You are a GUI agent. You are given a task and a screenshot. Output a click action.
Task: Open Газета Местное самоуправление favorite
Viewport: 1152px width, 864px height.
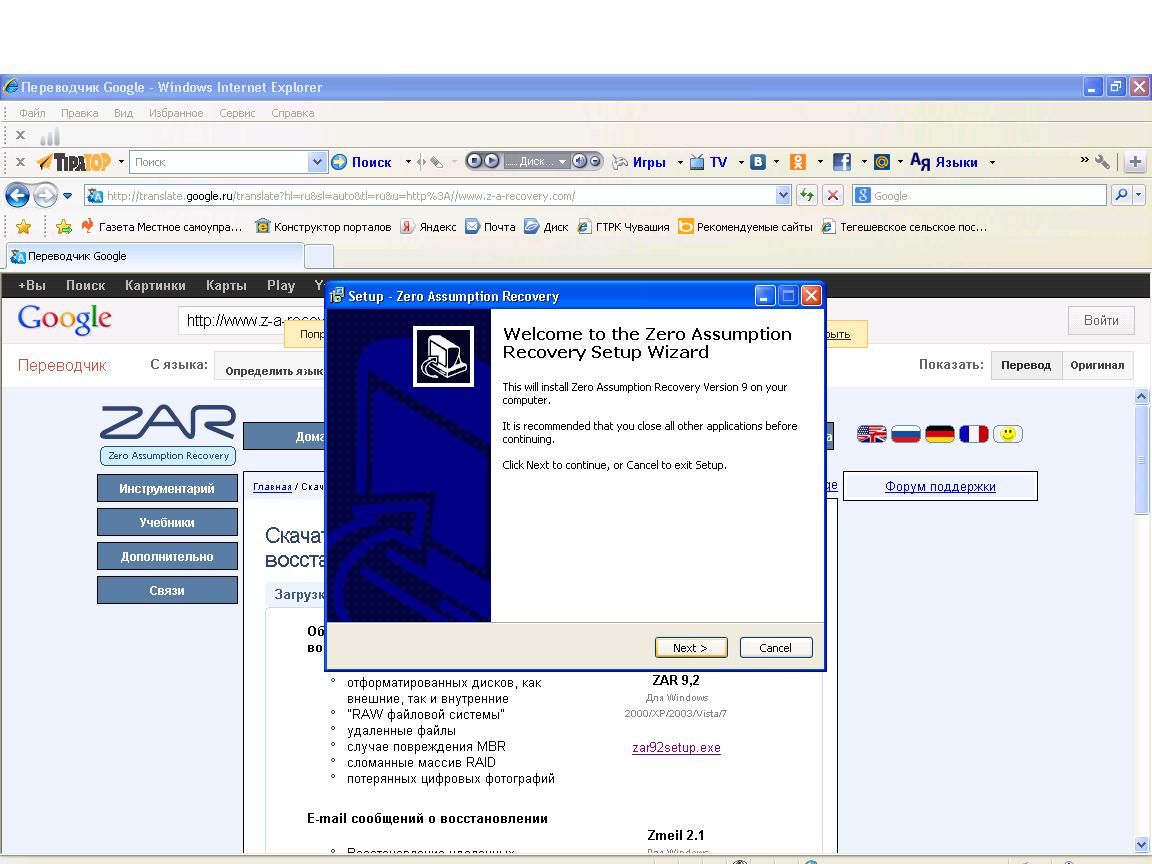pos(162,227)
